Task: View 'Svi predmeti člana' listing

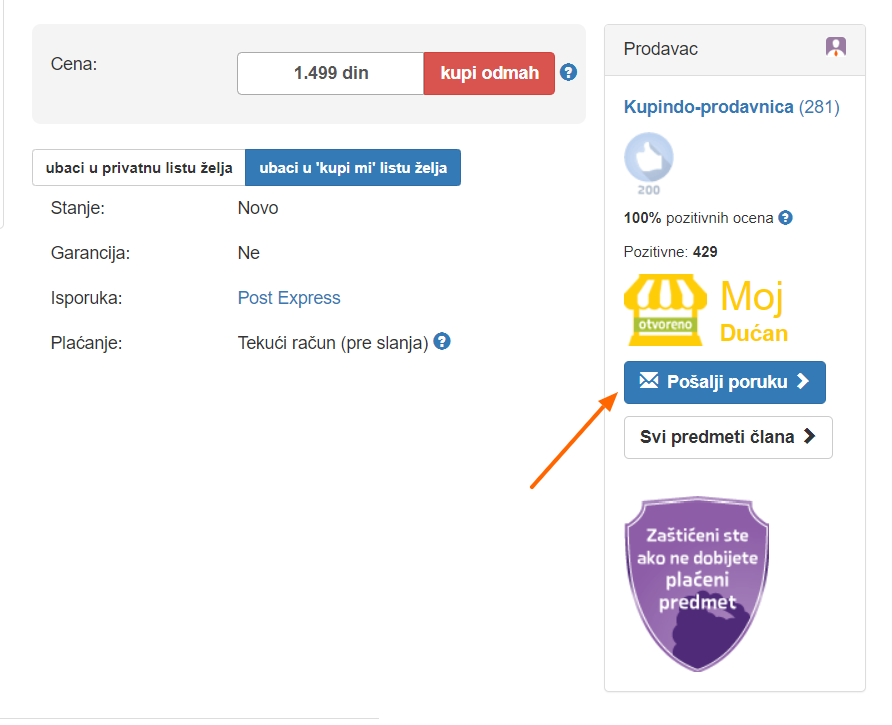Action: (728, 437)
